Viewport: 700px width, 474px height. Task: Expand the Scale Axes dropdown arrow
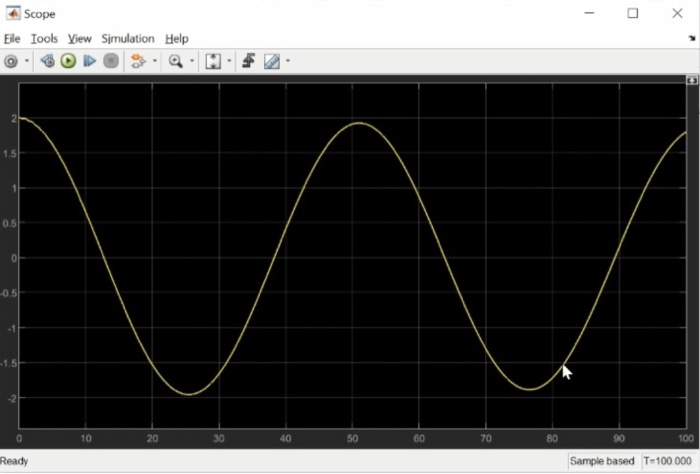(x=229, y=61)
